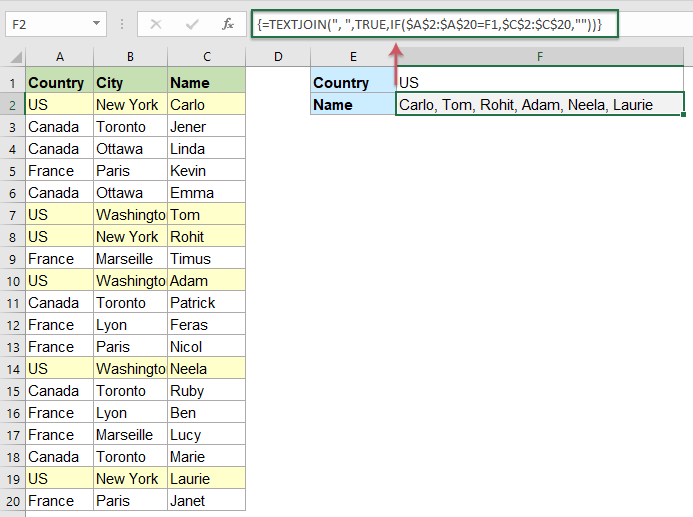Click the fill handle of cell F2
This screenshot has width=693, height=517.
683,114
